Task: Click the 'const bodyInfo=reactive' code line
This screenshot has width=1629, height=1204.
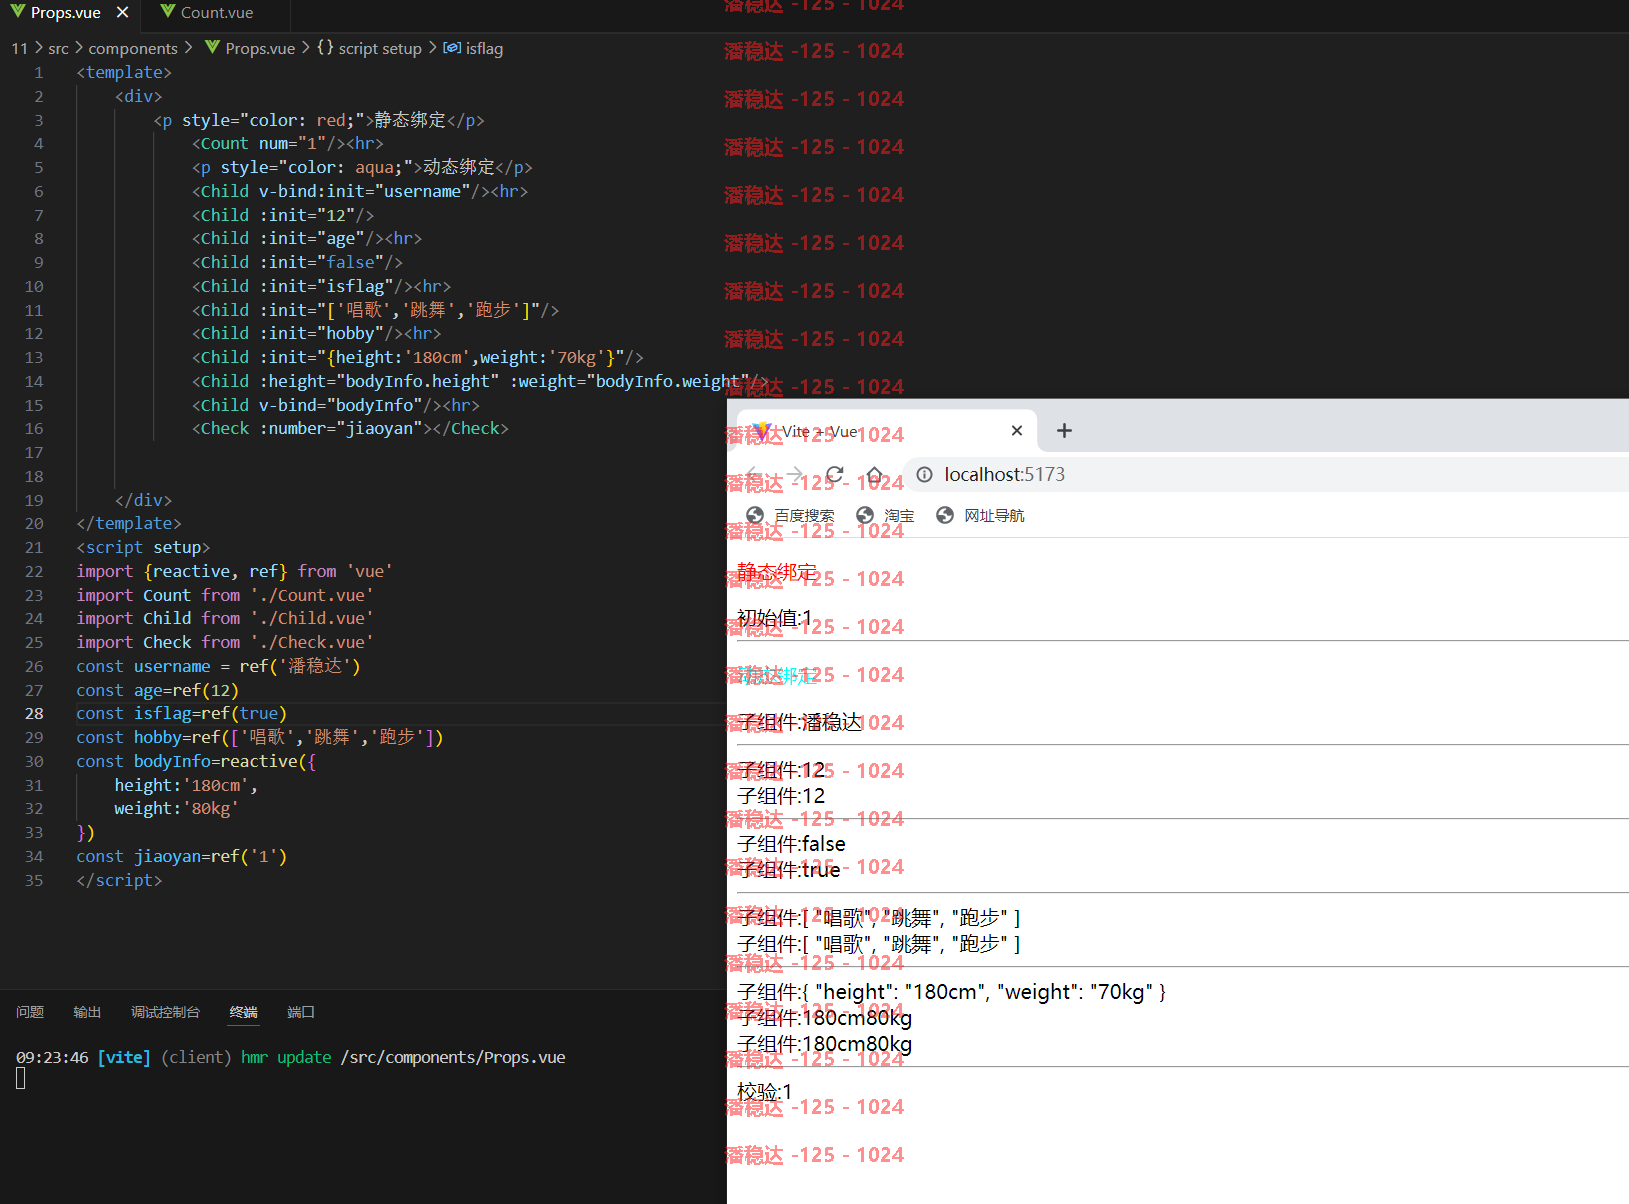Action: coord(196,761)
